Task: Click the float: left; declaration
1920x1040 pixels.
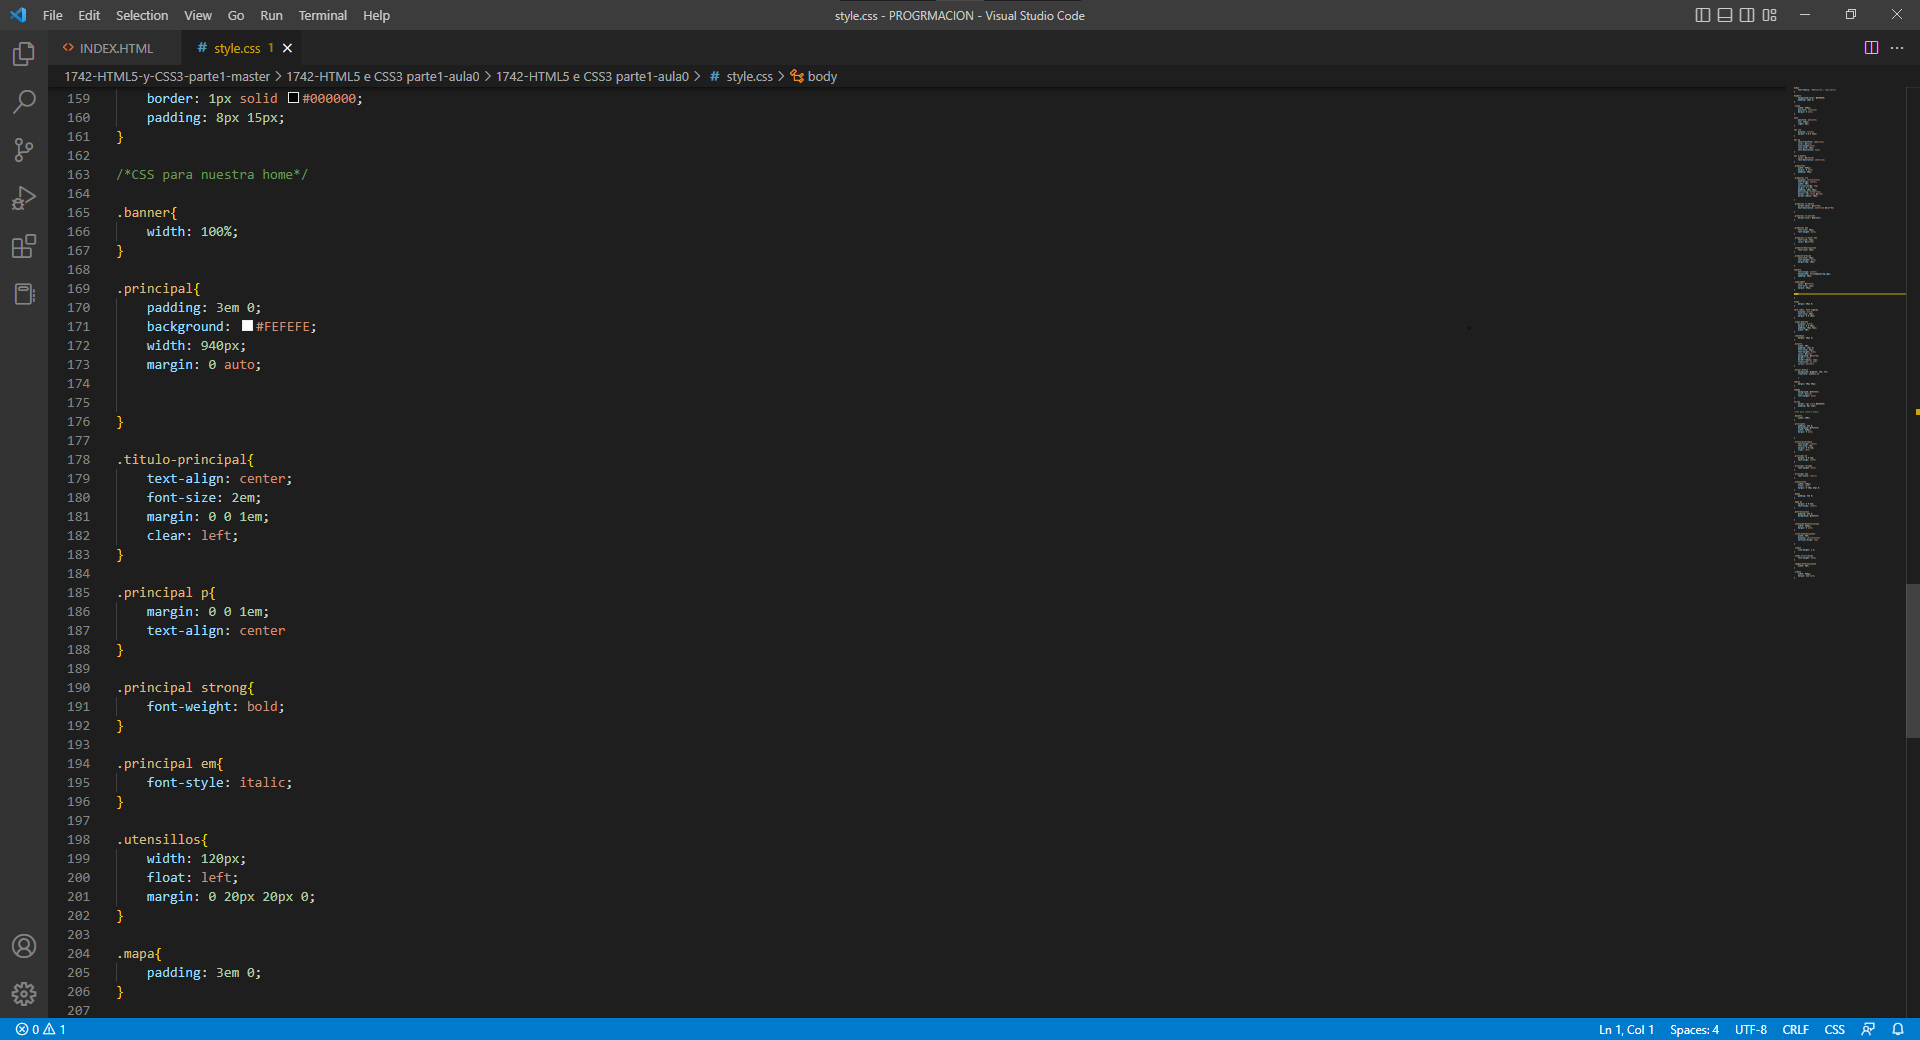Action: (x=193, y=877)
